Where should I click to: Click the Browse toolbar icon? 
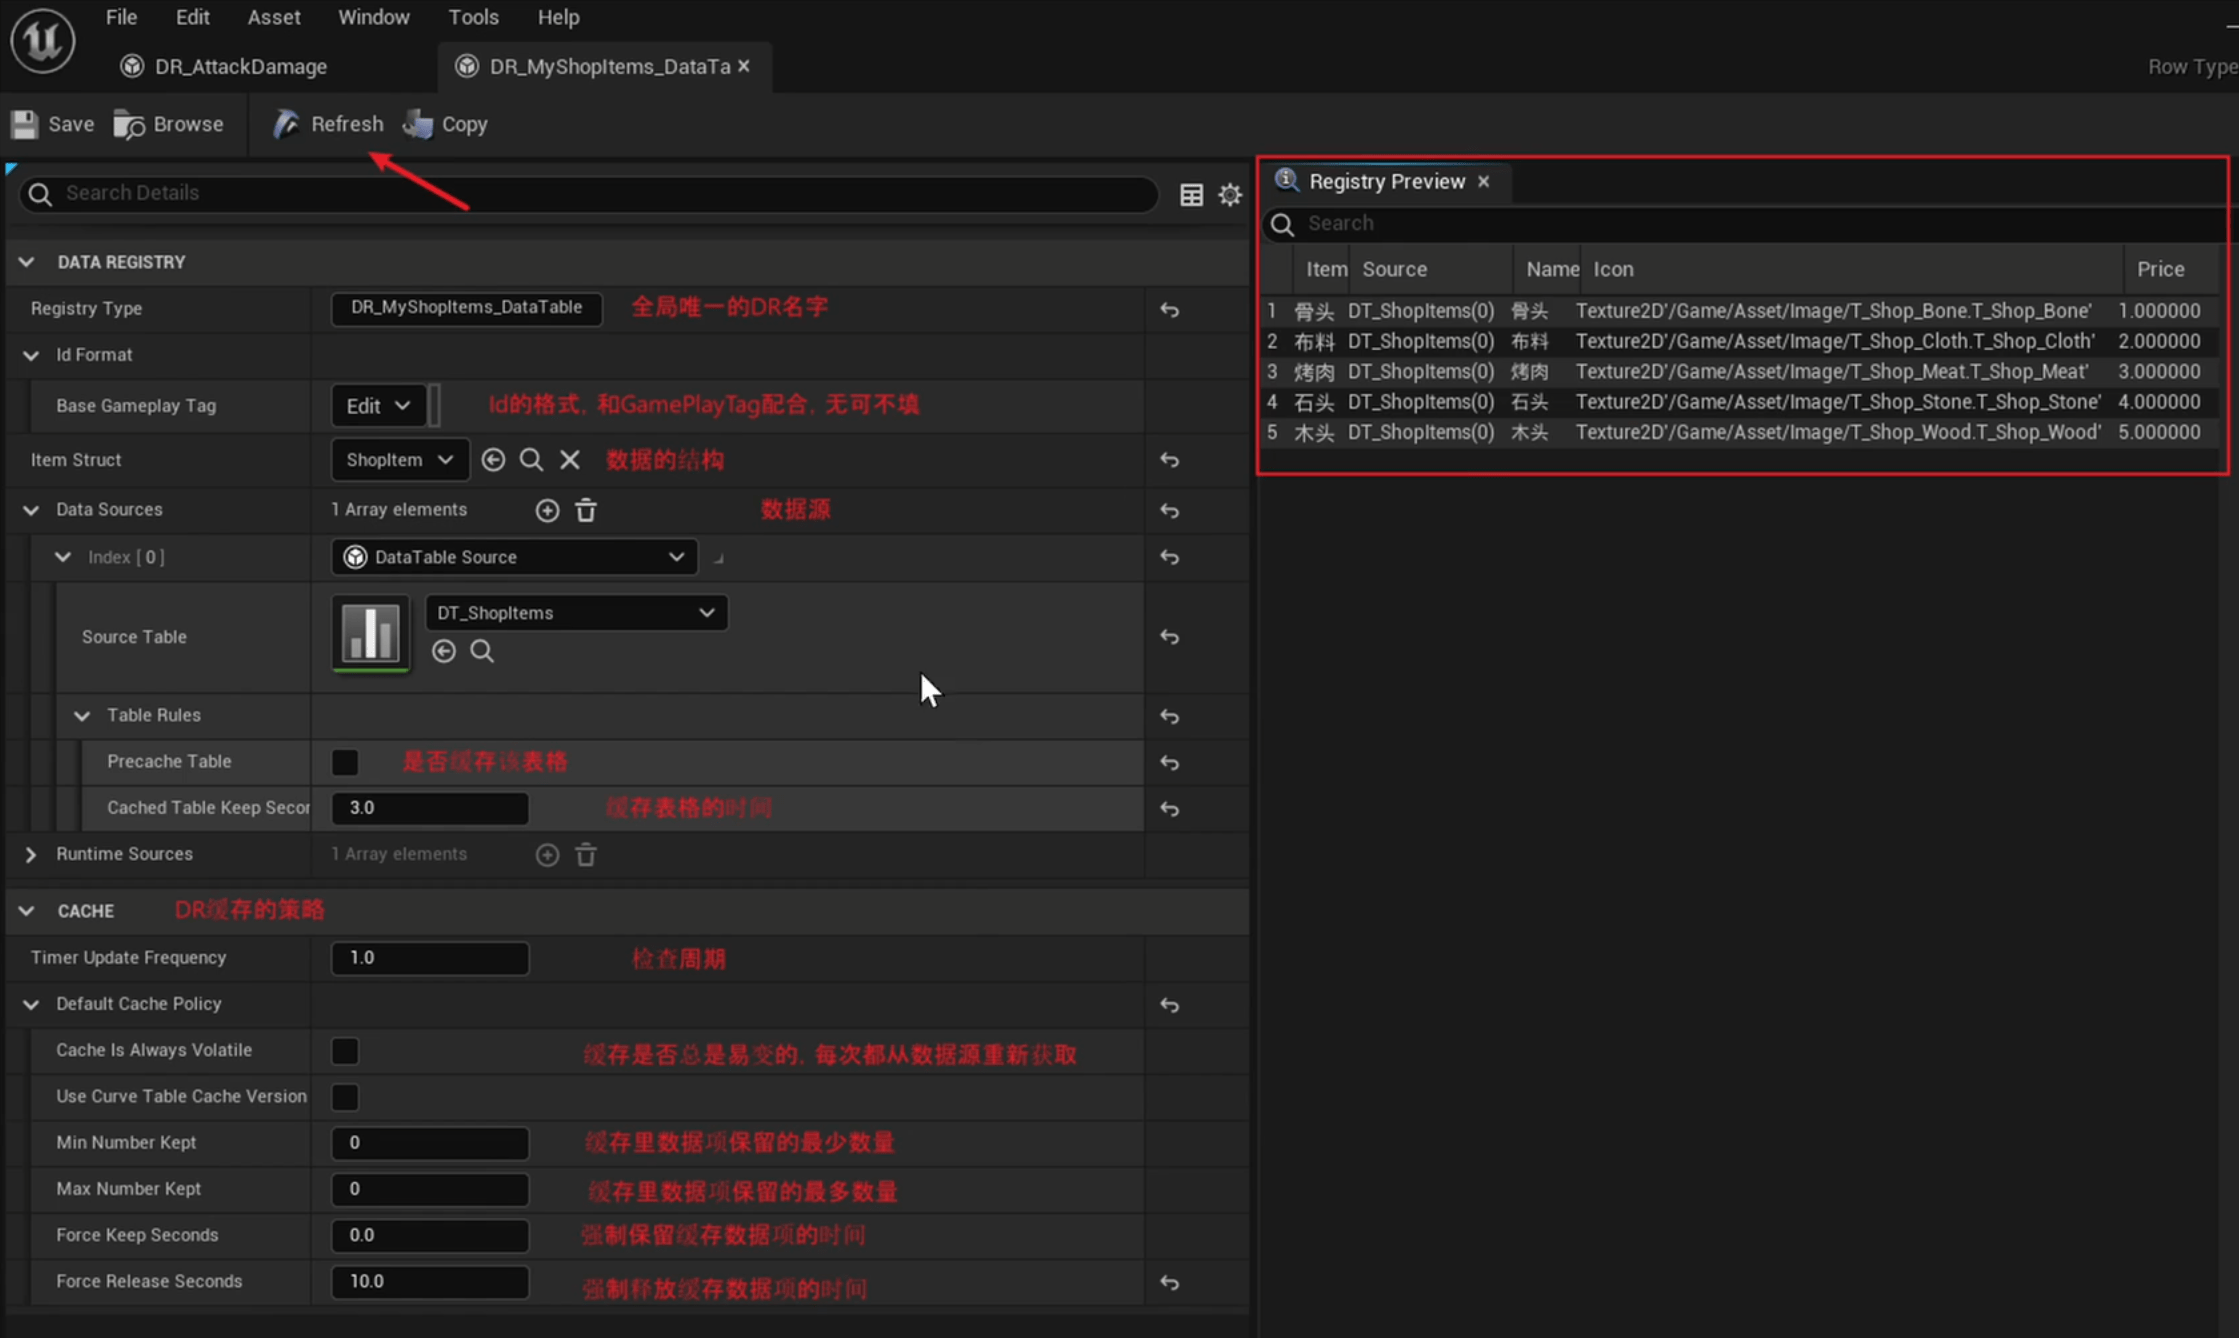(130, 124)
